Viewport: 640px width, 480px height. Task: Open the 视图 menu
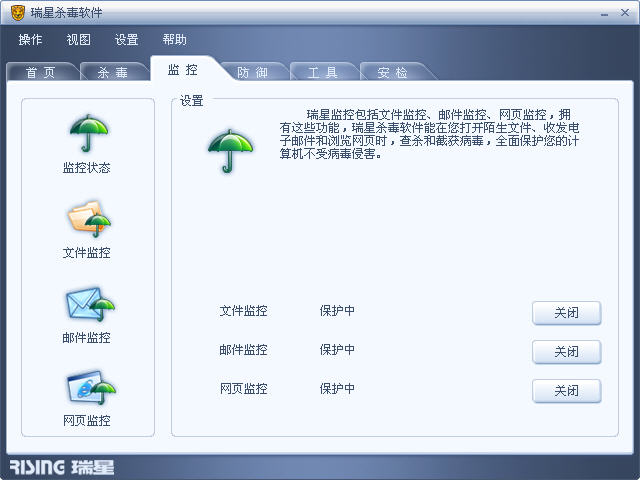[x=78, y=40]
